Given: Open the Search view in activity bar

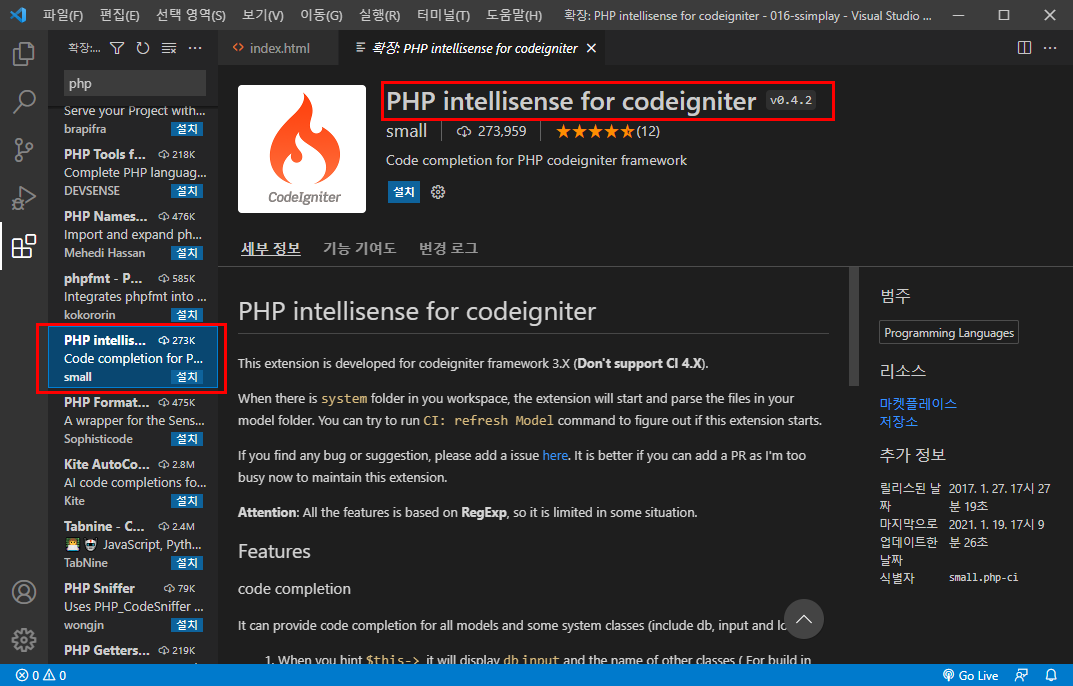Looking at the screenshot, I should pos(24,101).
